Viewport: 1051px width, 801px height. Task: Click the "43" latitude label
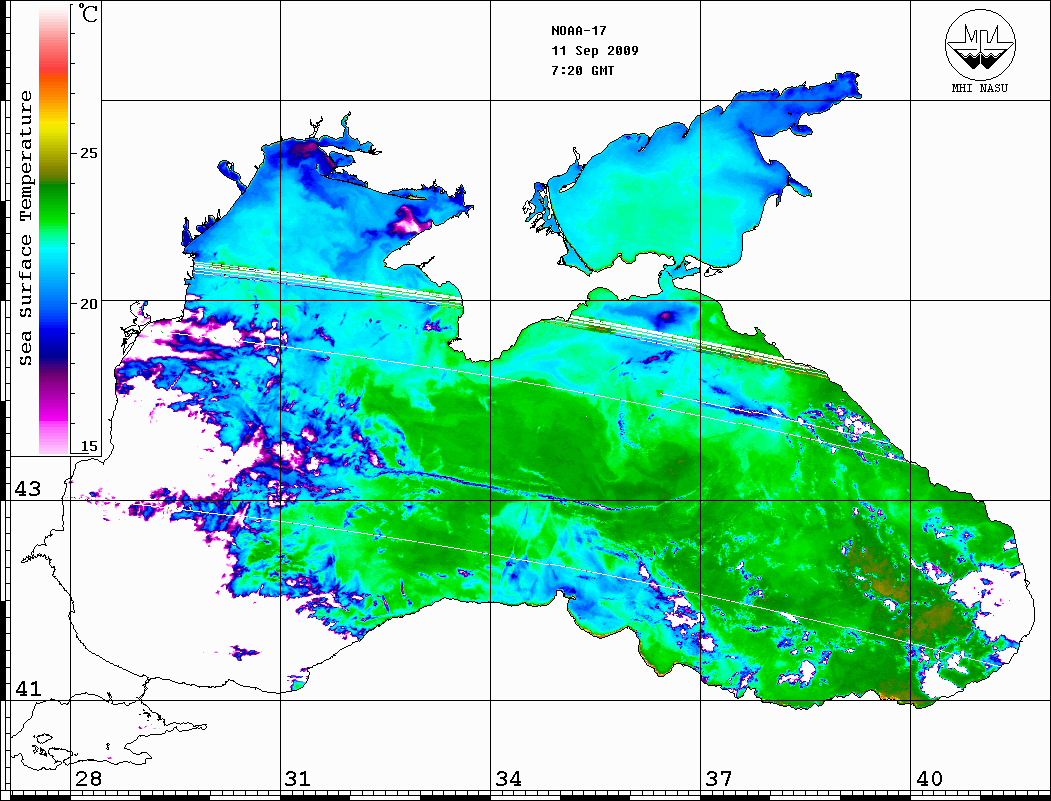click(28, 489)
